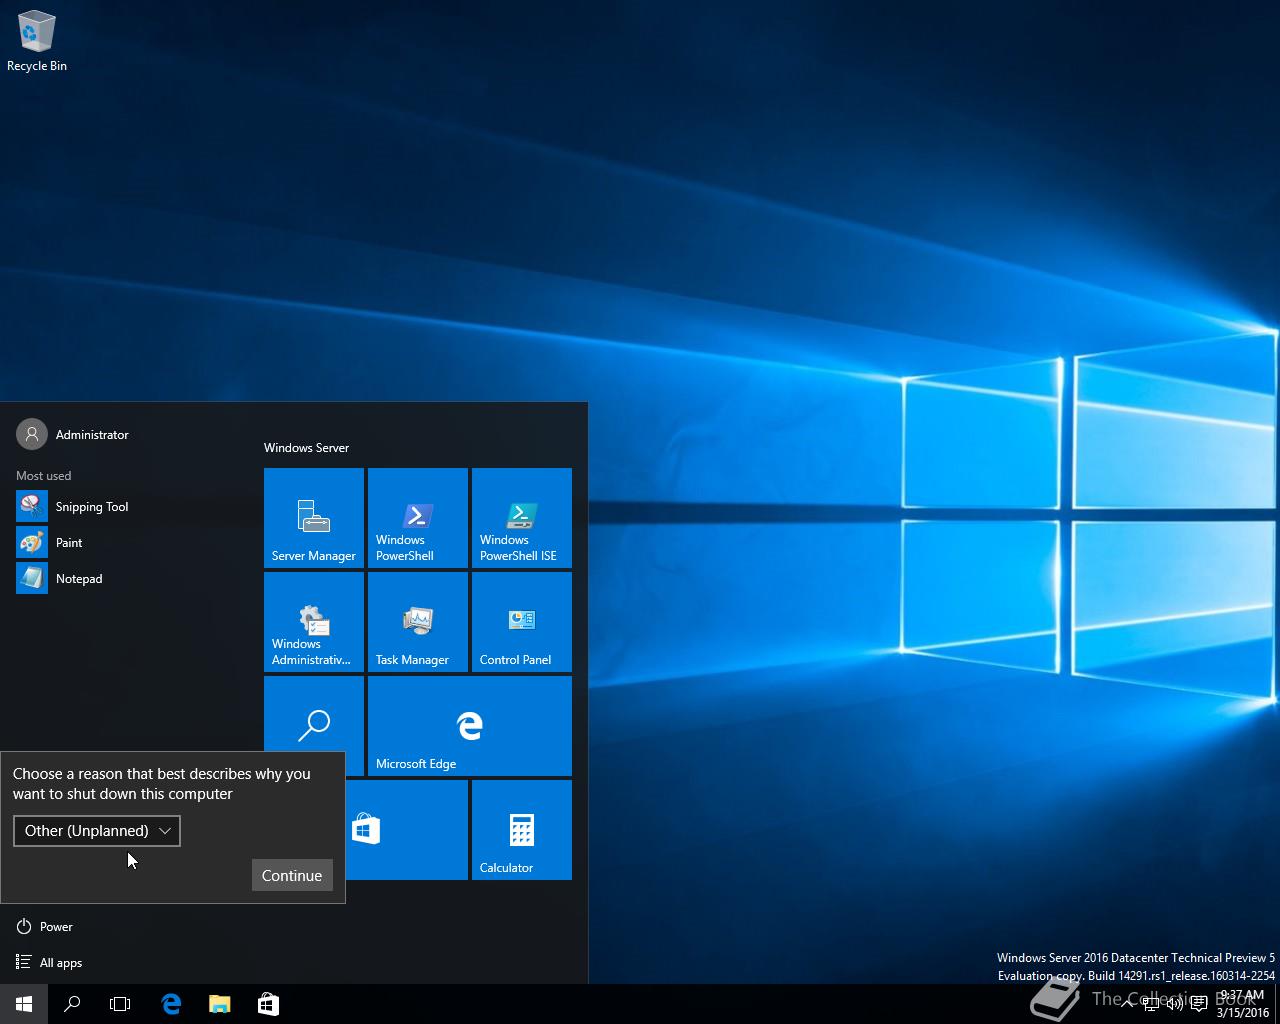Launch the Windows PowerShell ISE tile
The width and height of the screenshot is (1280, 1024).
522,518
